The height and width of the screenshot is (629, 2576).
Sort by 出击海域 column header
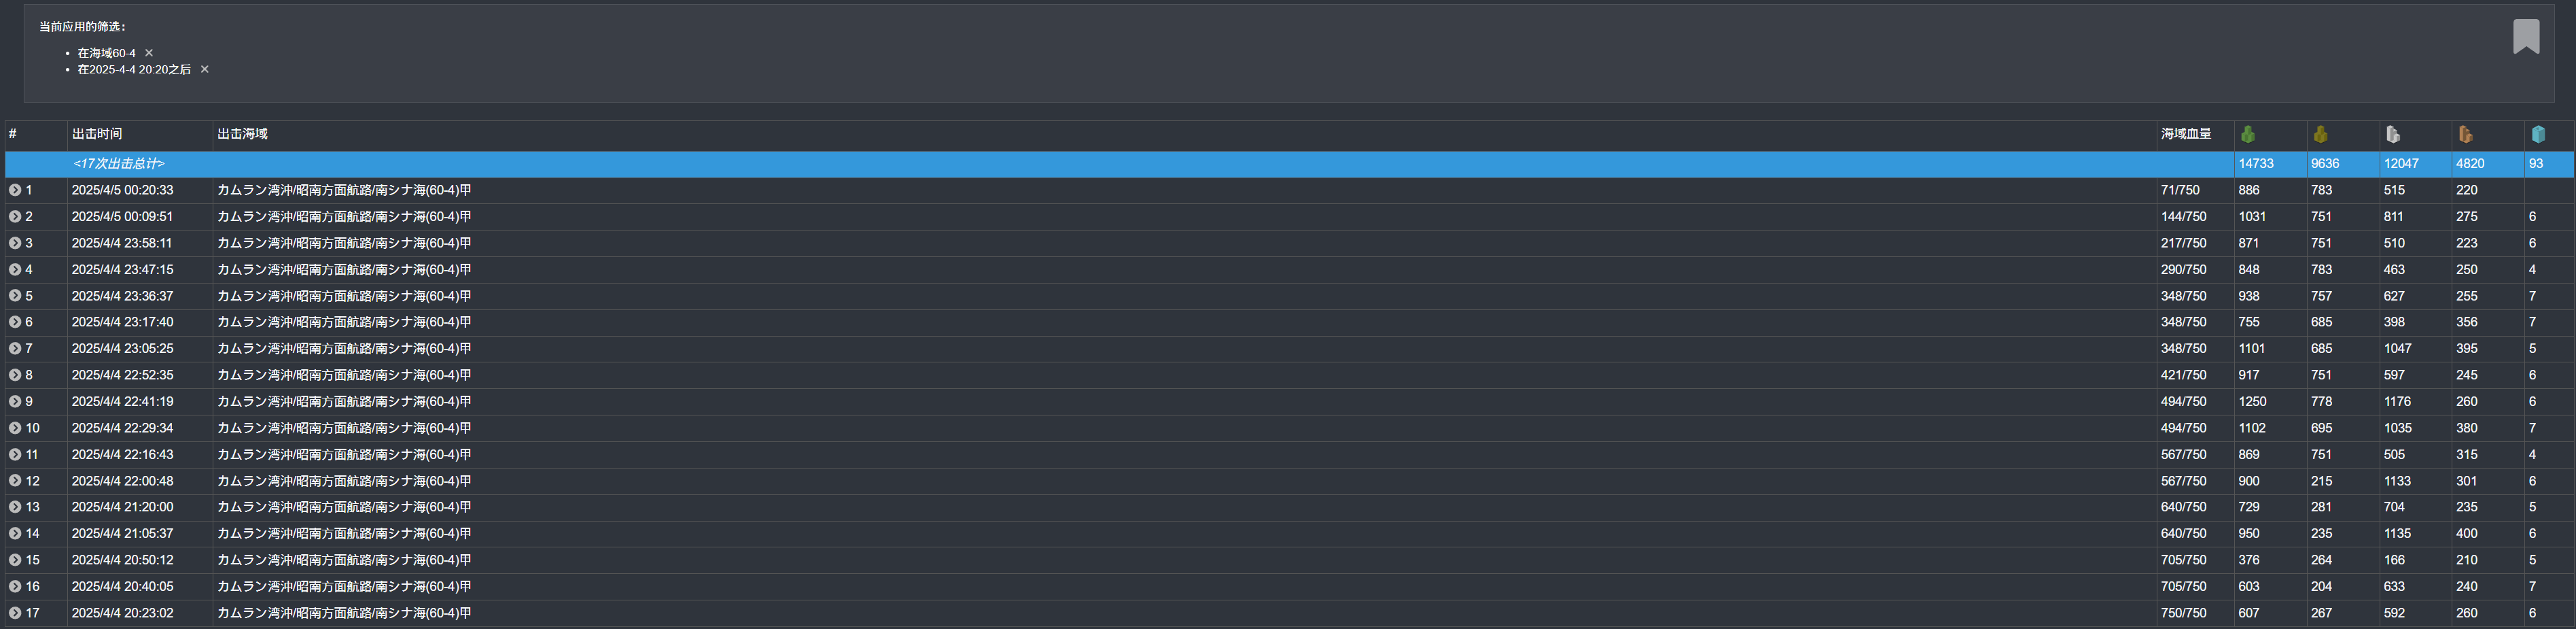[242, 134]
